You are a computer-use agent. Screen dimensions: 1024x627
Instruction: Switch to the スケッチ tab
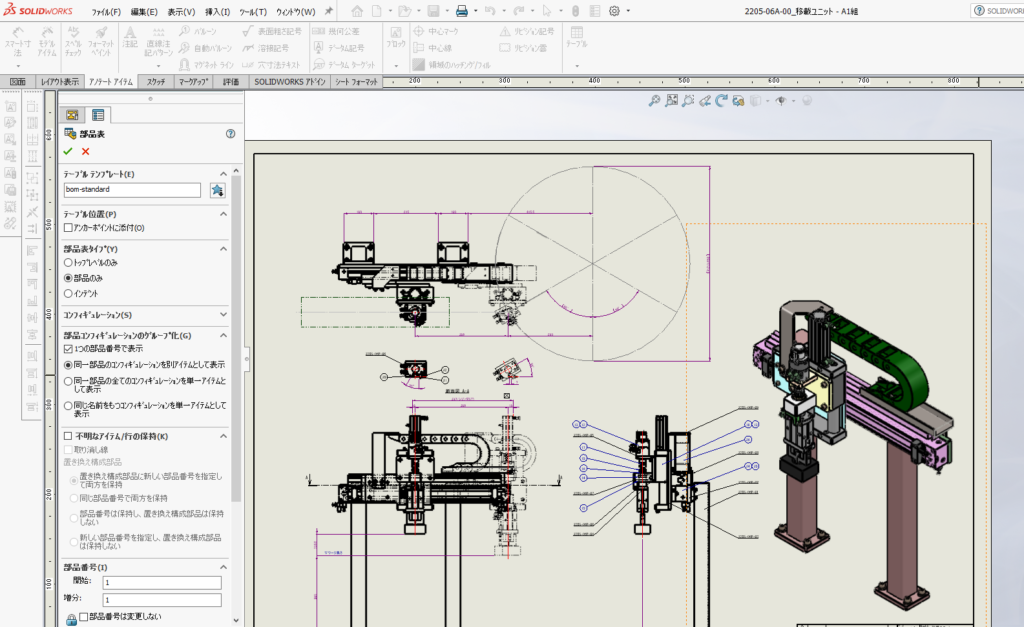point(156,82)
